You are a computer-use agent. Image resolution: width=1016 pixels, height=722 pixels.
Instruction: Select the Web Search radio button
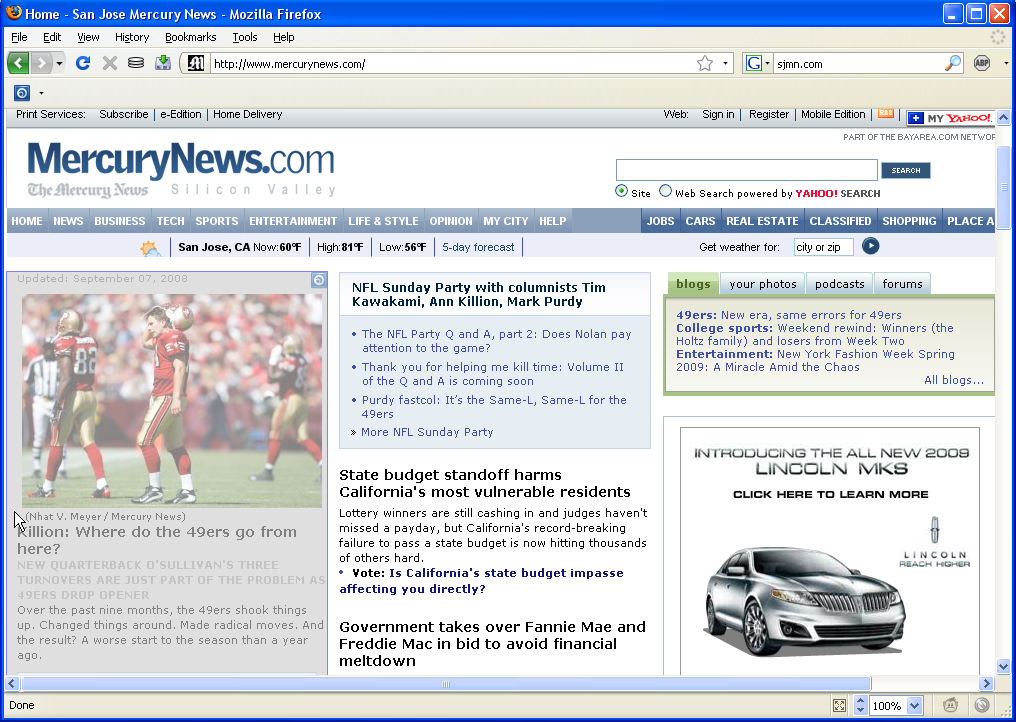point(665,191)
